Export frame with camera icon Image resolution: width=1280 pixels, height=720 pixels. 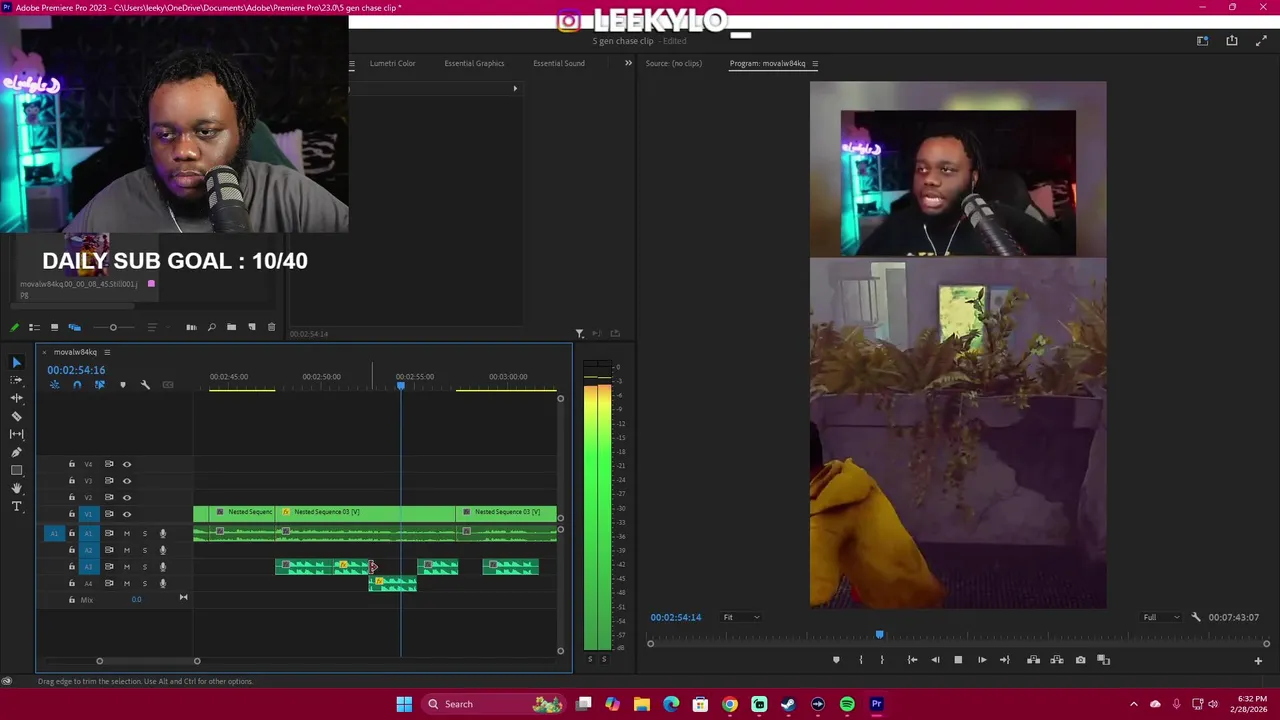point(1080,660)
